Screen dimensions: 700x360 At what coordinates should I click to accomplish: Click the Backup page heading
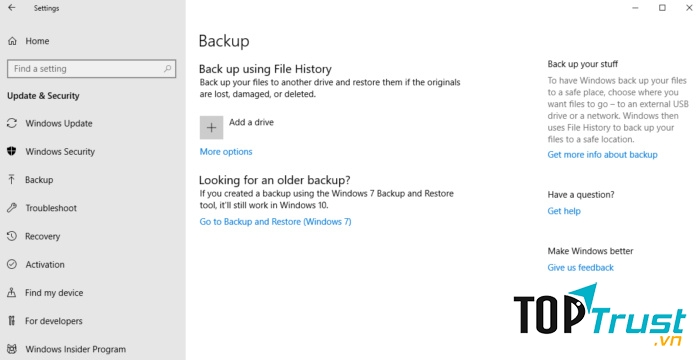[224, 41]
